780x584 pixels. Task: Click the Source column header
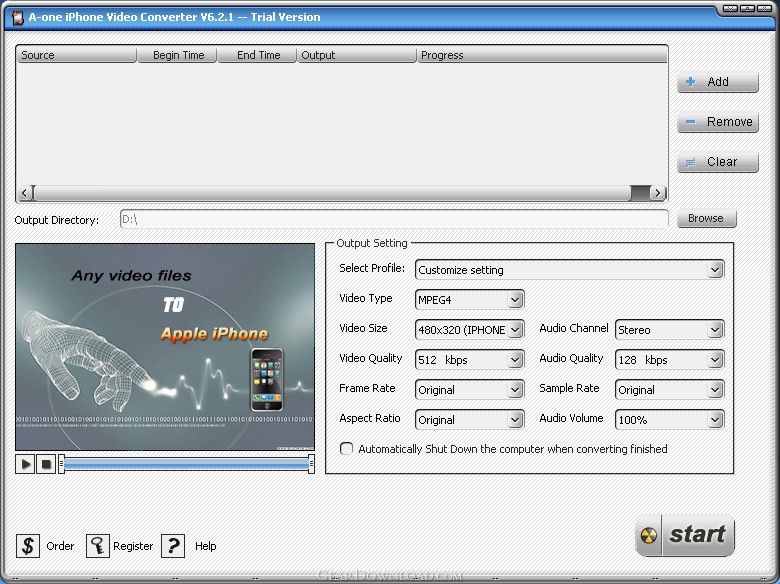76,55
